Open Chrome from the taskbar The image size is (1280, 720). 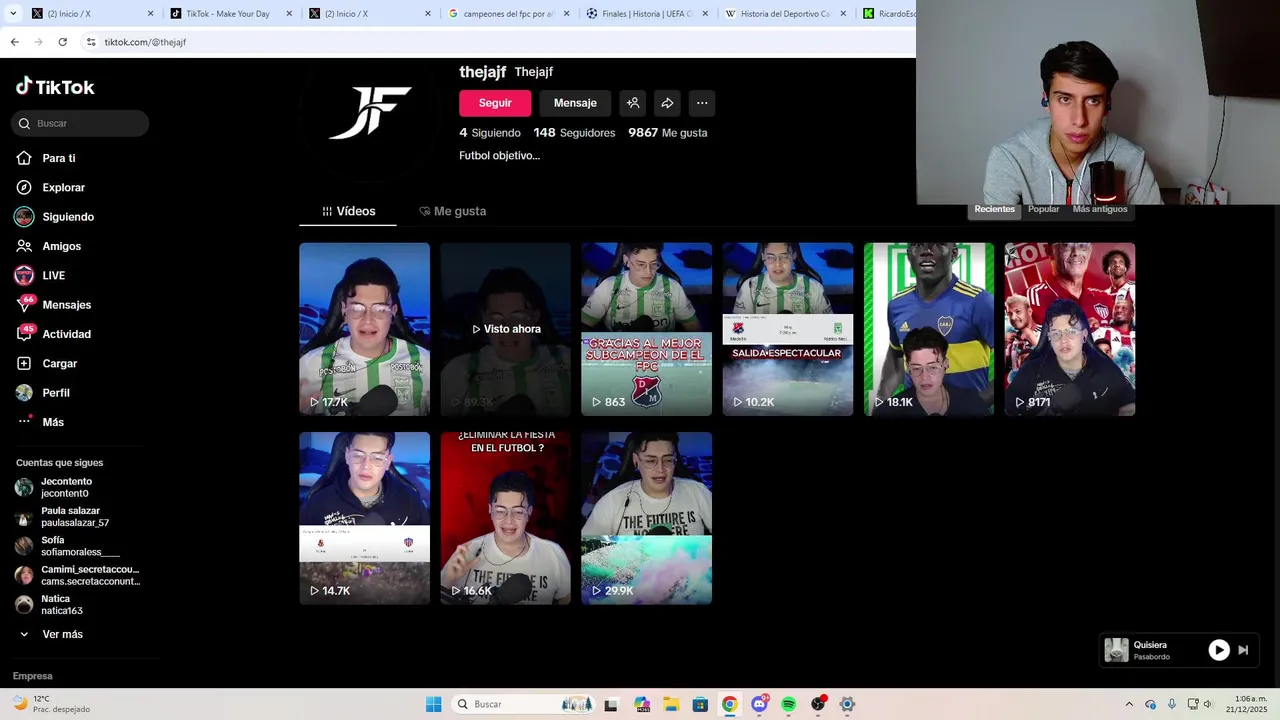point(730,704)
